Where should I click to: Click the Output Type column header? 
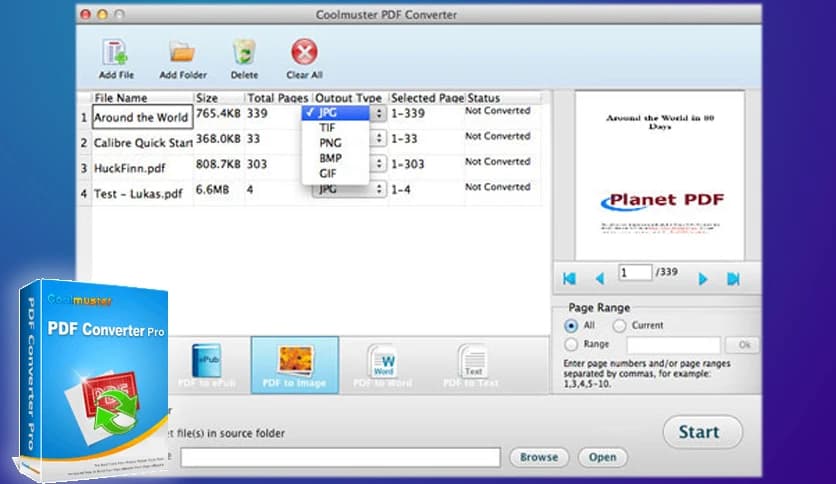point(349,98)
